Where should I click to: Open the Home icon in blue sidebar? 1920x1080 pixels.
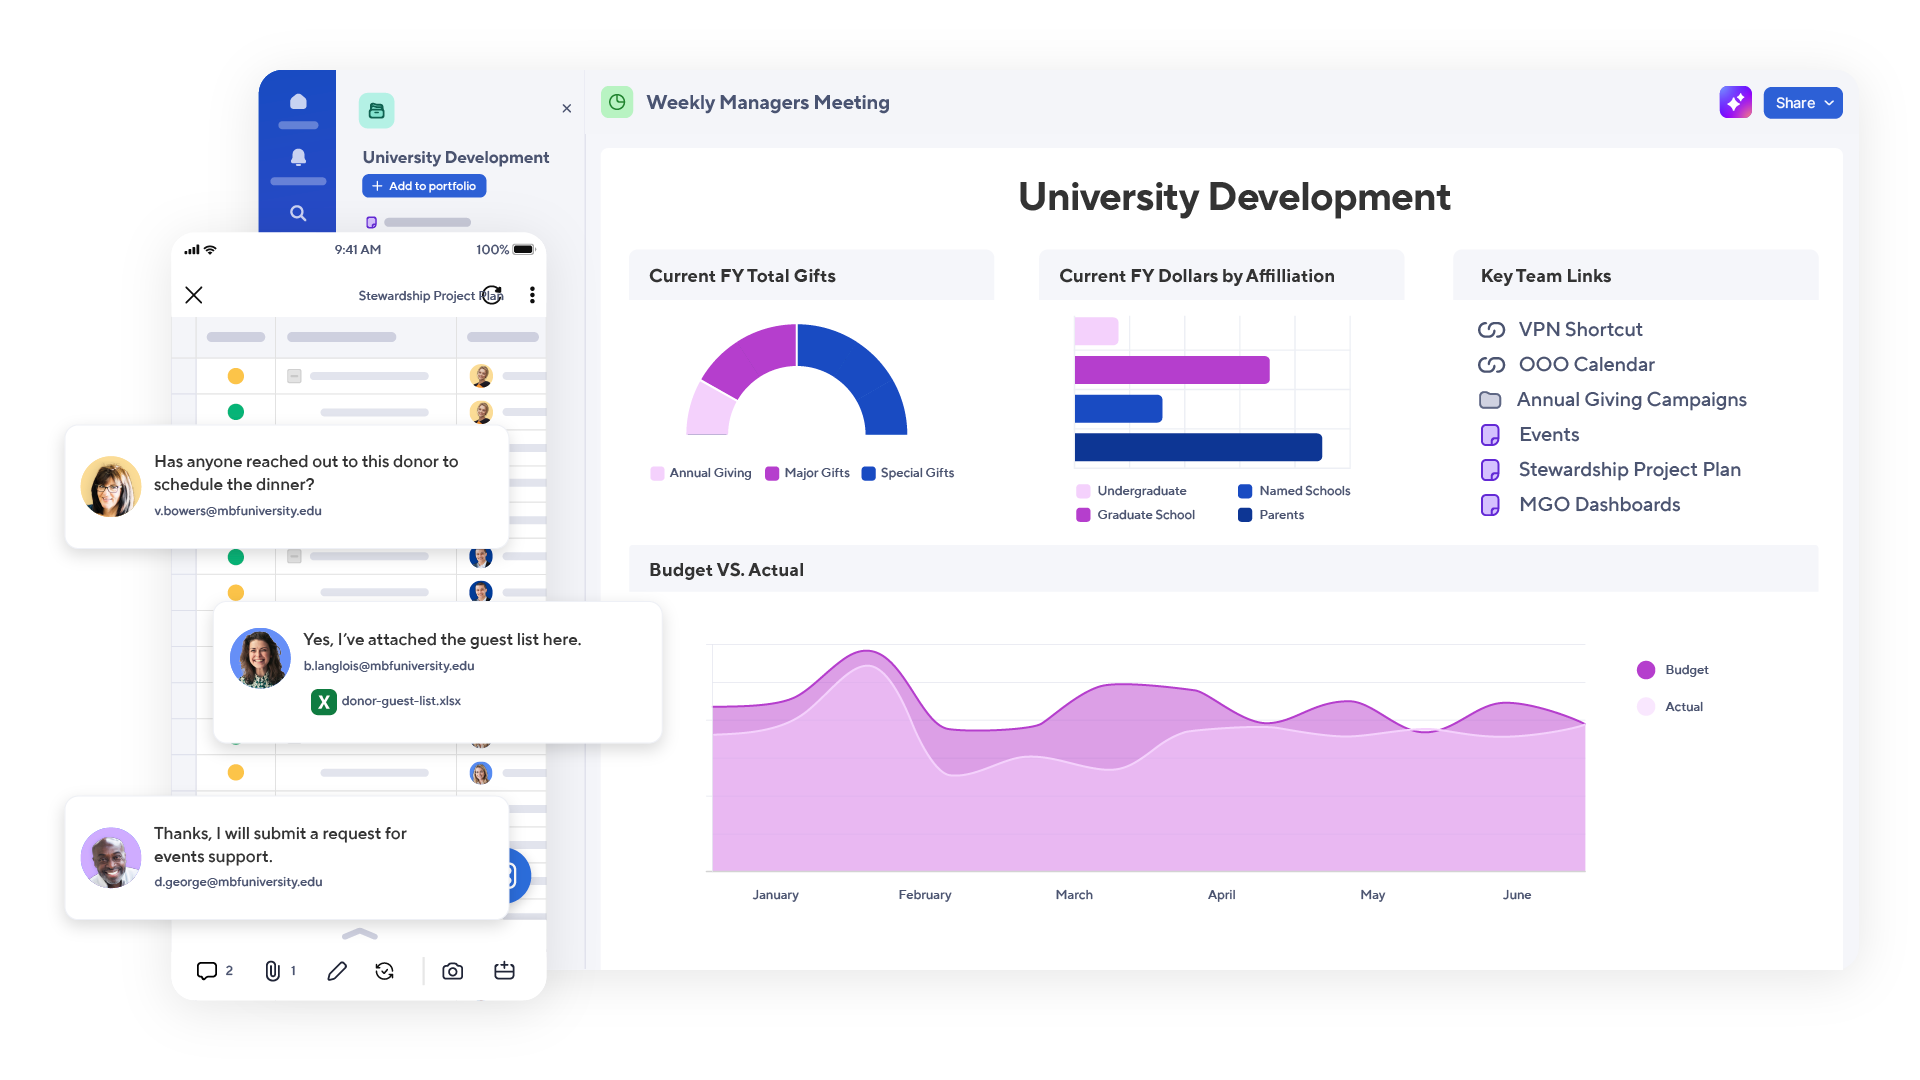(x=298, y=102)
